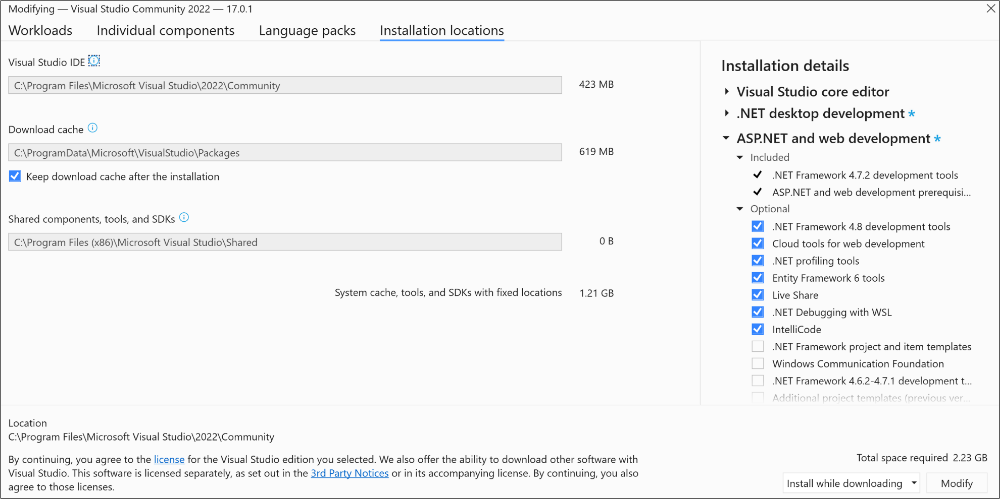The width and height of the screenshot is (1000, 499).
Task: Uncheck Keep download cache after the installation
Action: click(15, 176)
